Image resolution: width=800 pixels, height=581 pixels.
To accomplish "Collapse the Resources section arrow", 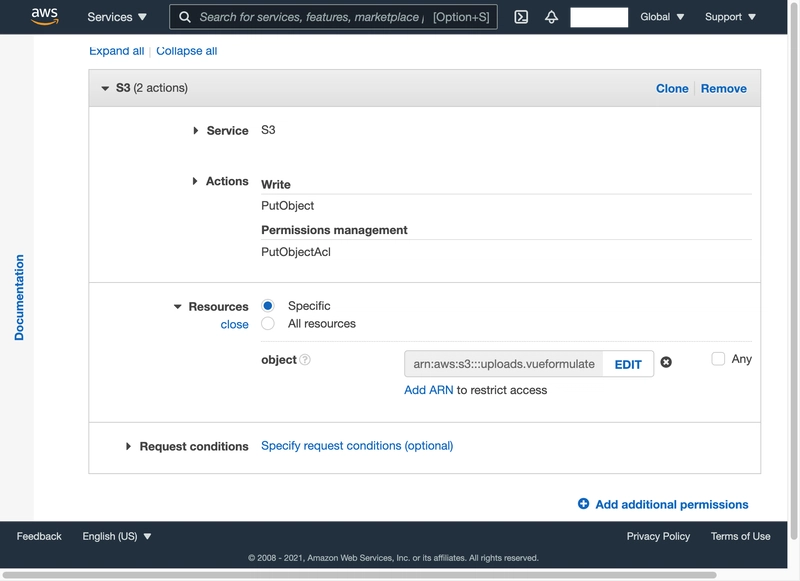I will pos(178,307).
